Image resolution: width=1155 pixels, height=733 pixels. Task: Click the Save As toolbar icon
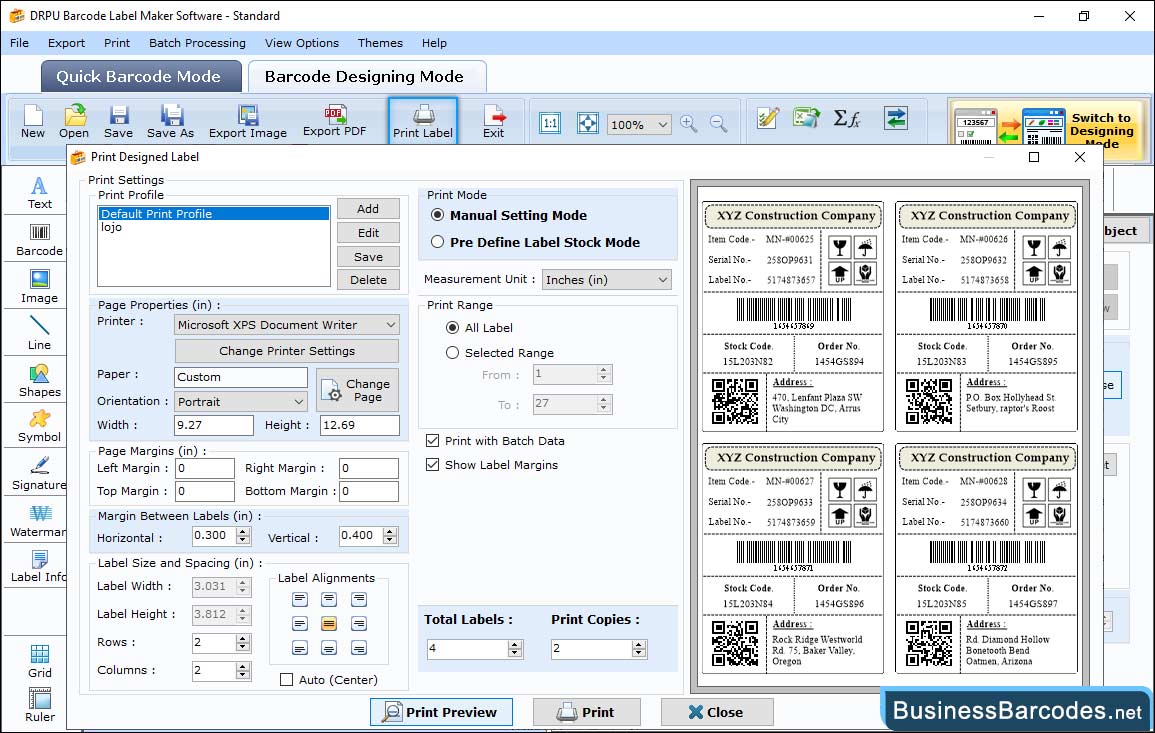(170, 122)
